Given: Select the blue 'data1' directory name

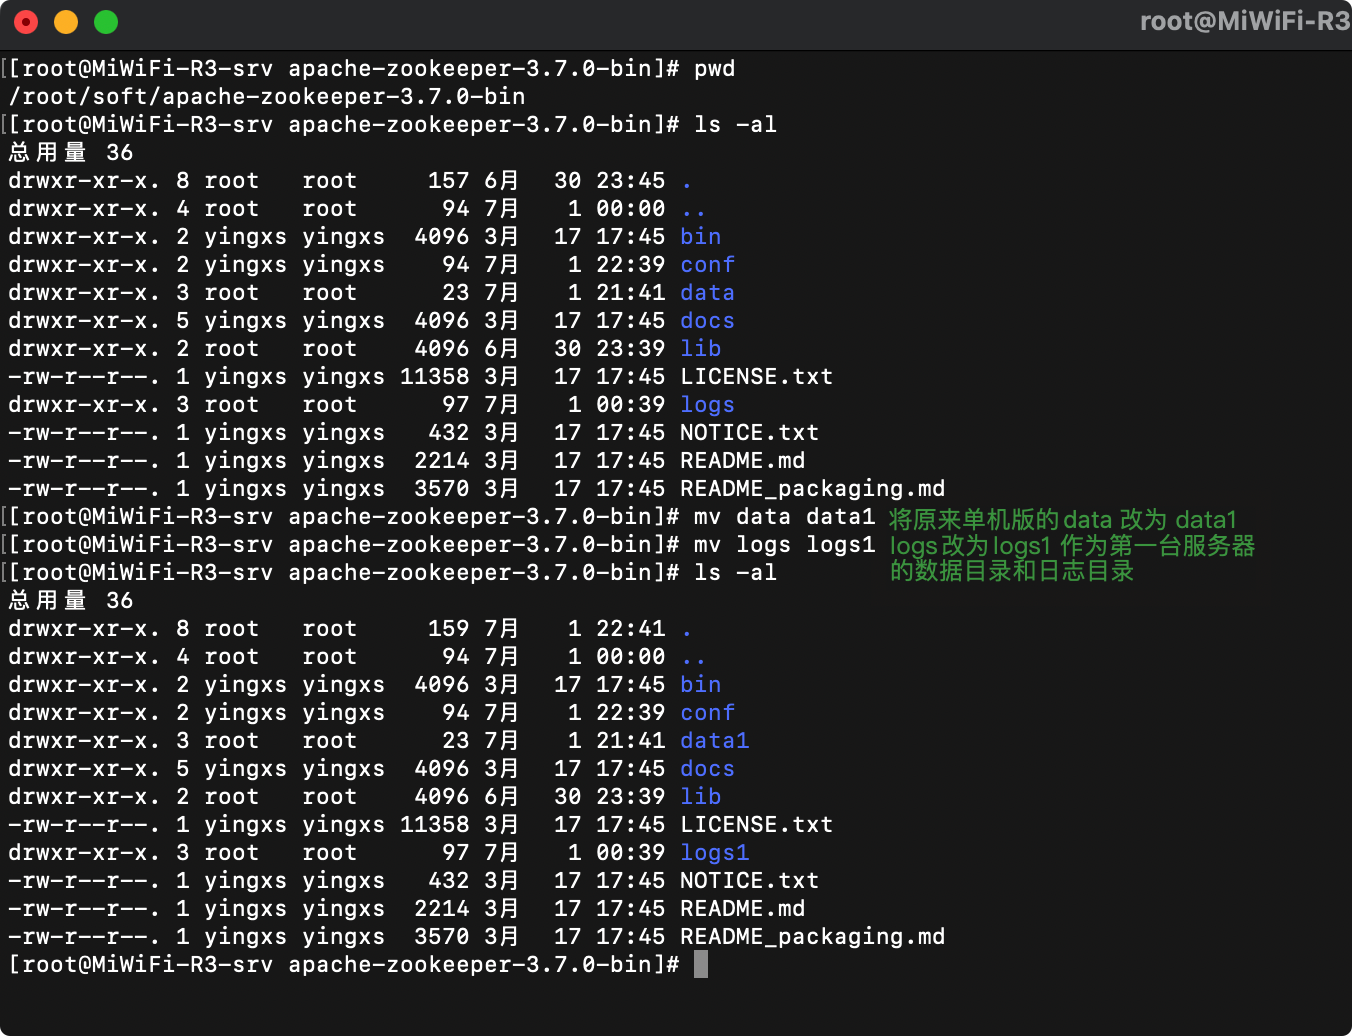Looking at the screenshot, I should pos(715,741).
